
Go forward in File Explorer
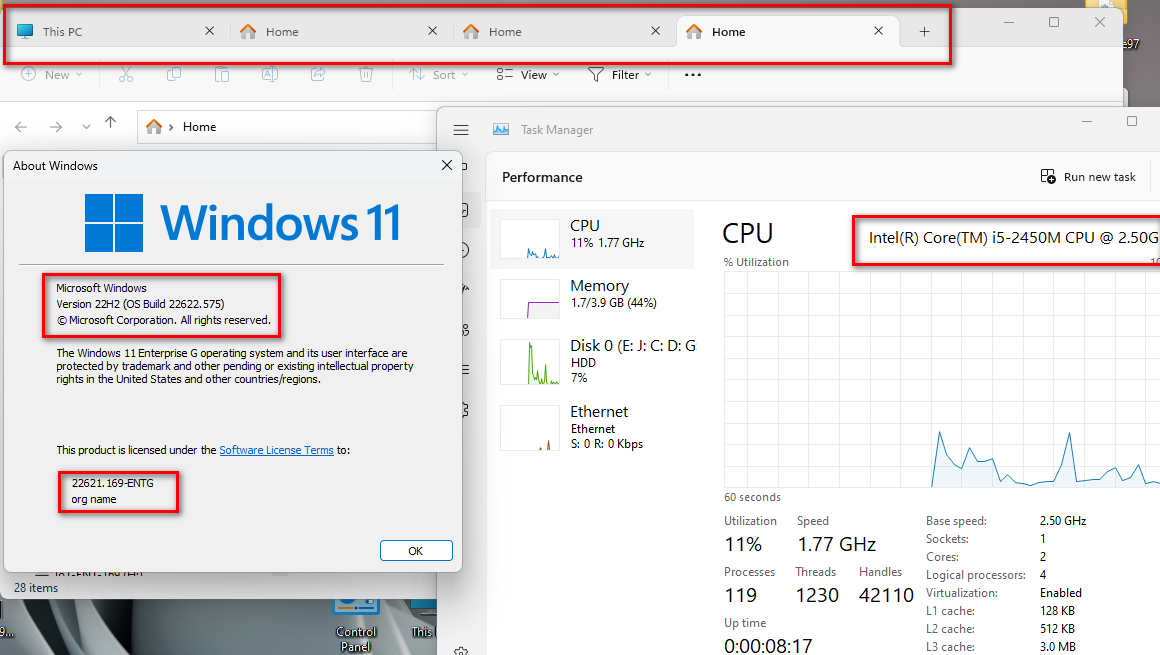pyautogui.click(x=56, y=127)
